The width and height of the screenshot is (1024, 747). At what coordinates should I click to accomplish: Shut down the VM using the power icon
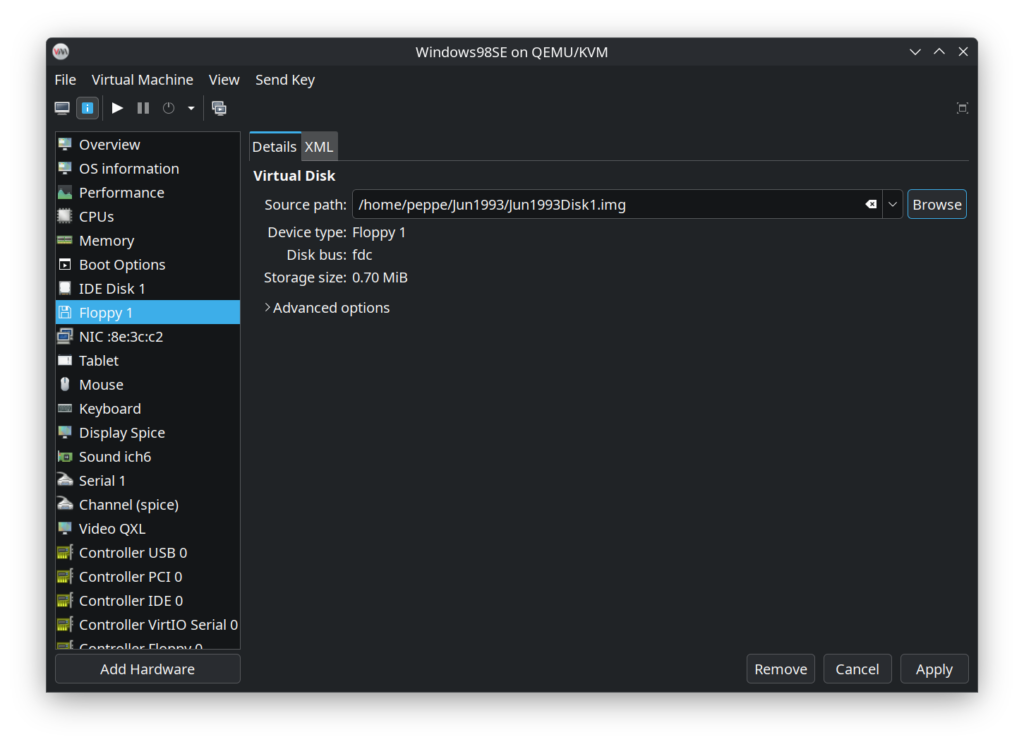[168, 107]
